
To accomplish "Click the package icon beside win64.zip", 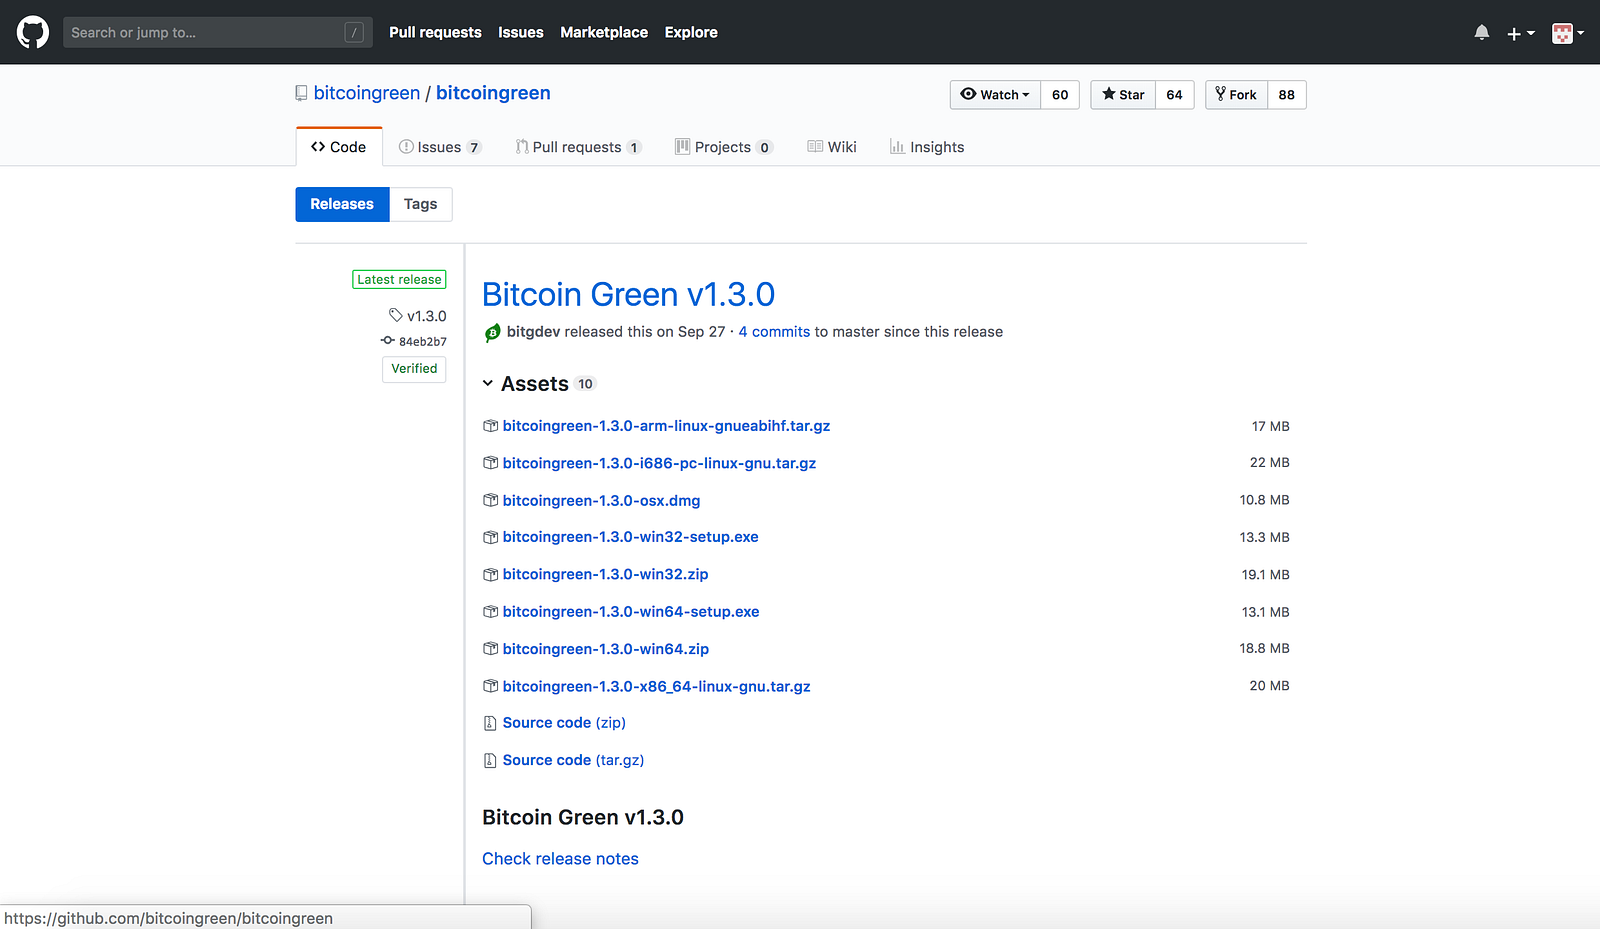I will coord(490,649).
